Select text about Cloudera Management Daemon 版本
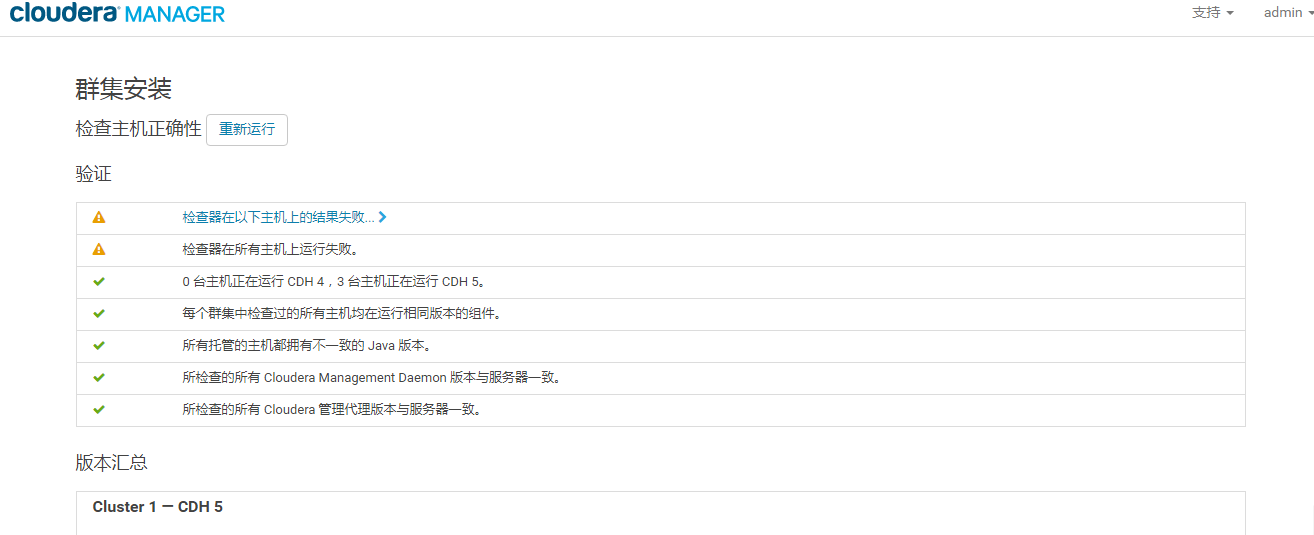 tap(372, 377)
